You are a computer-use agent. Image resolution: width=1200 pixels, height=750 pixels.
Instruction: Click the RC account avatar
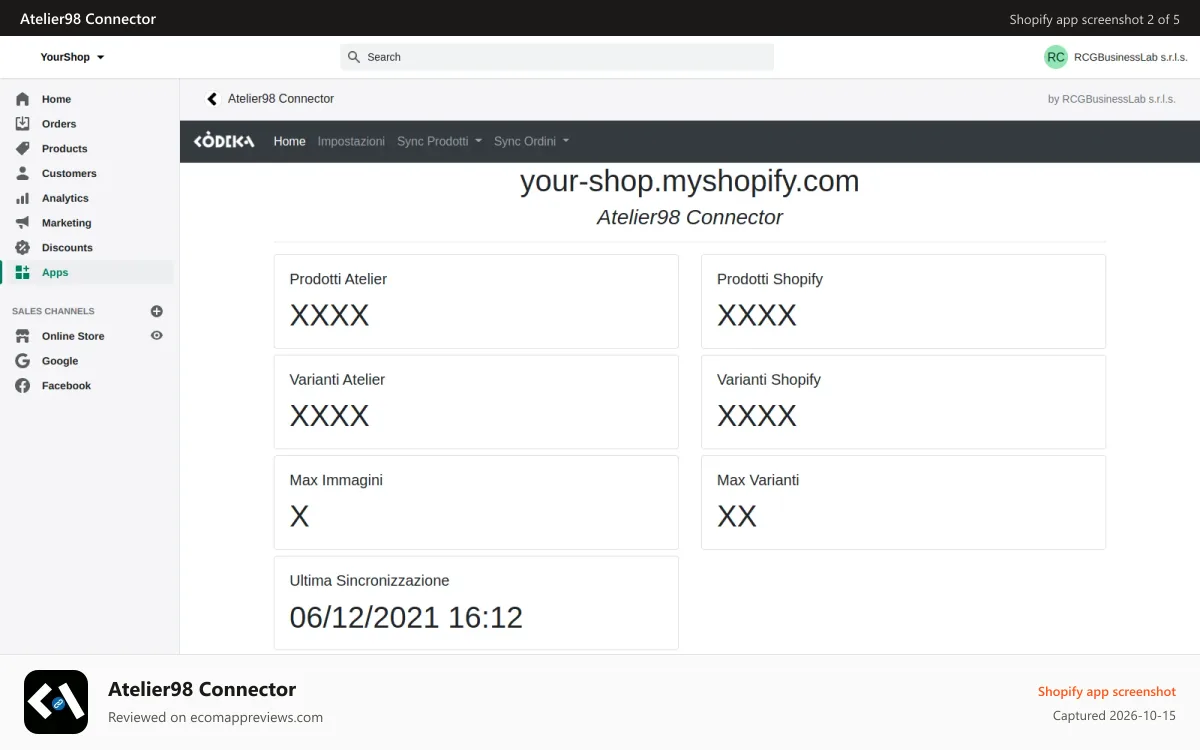click(1056, 57)
